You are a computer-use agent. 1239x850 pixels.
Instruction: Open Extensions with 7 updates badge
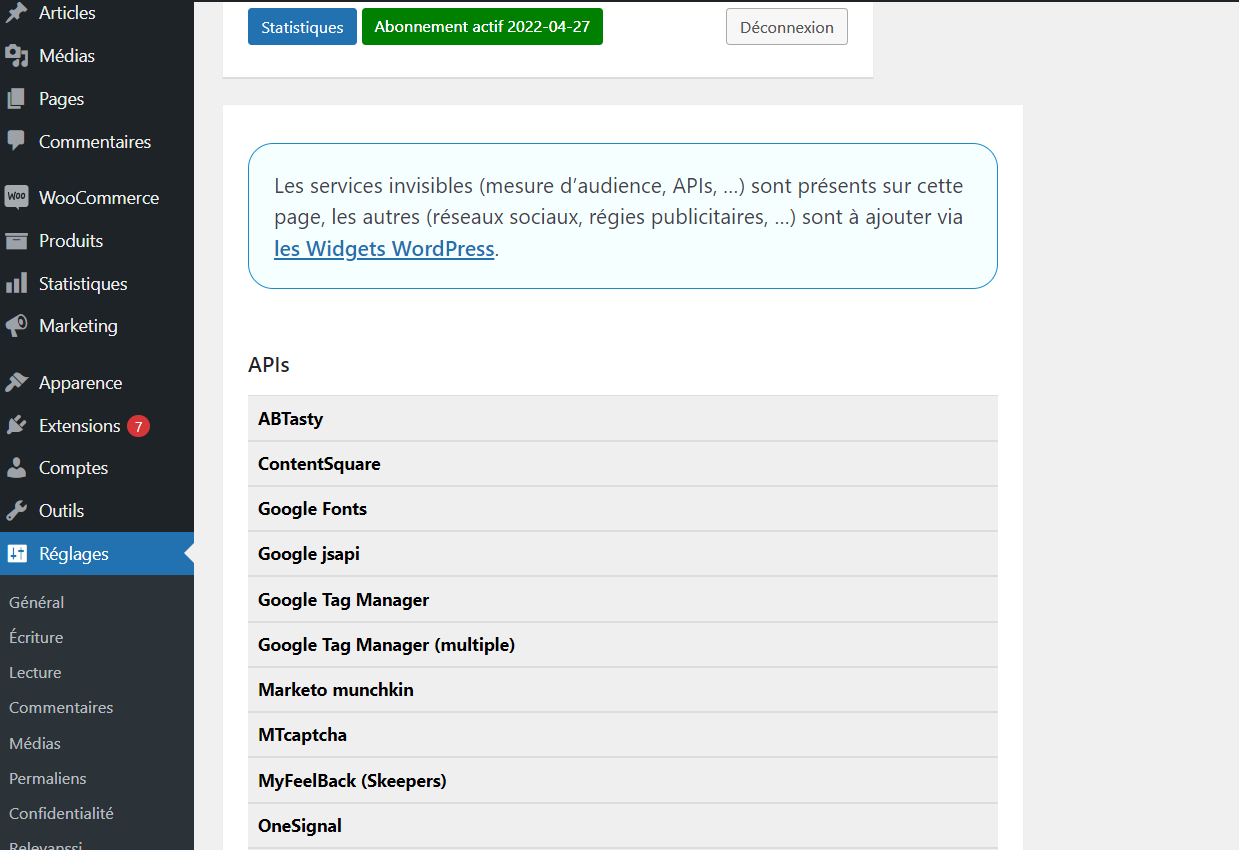pyautogui.click(x=80, y=426)
